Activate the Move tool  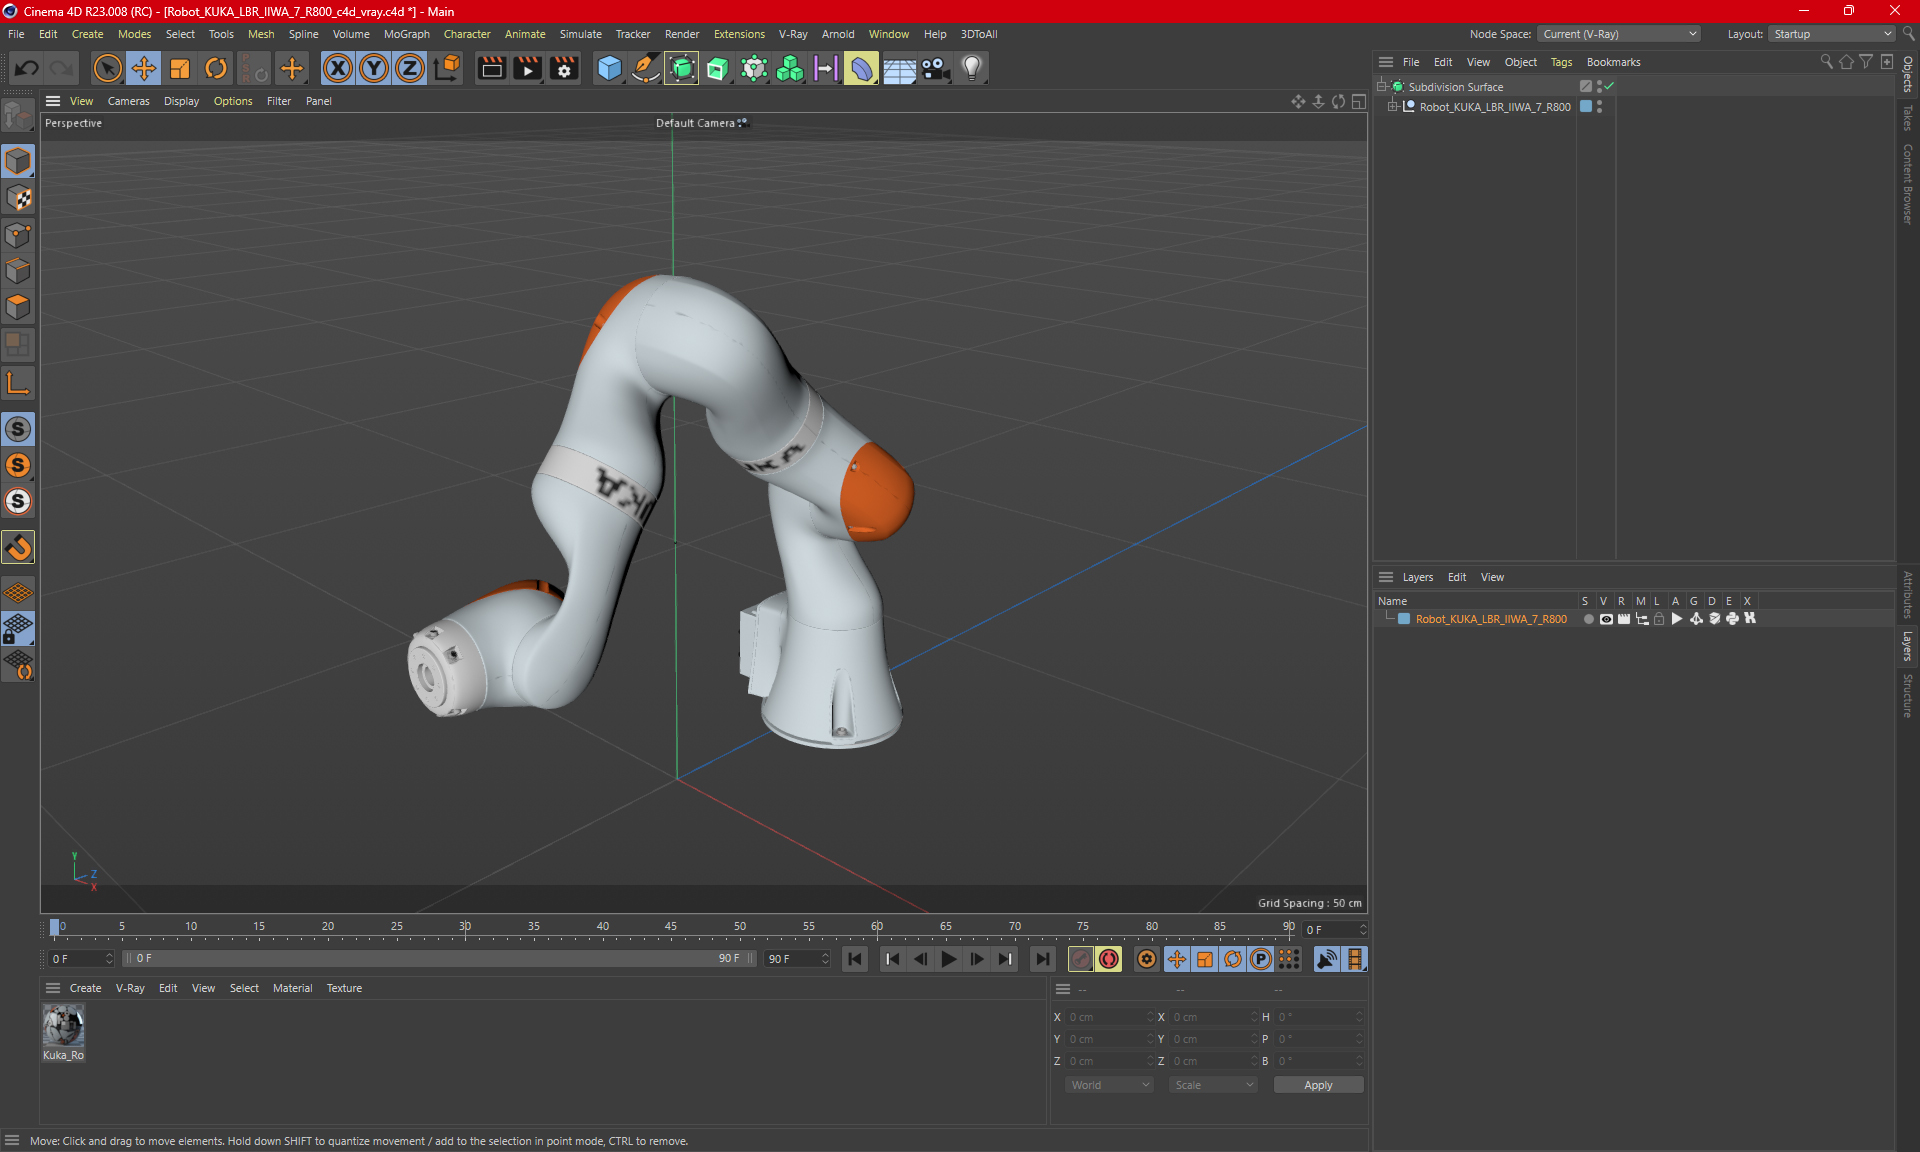click(x=144, y=68)
